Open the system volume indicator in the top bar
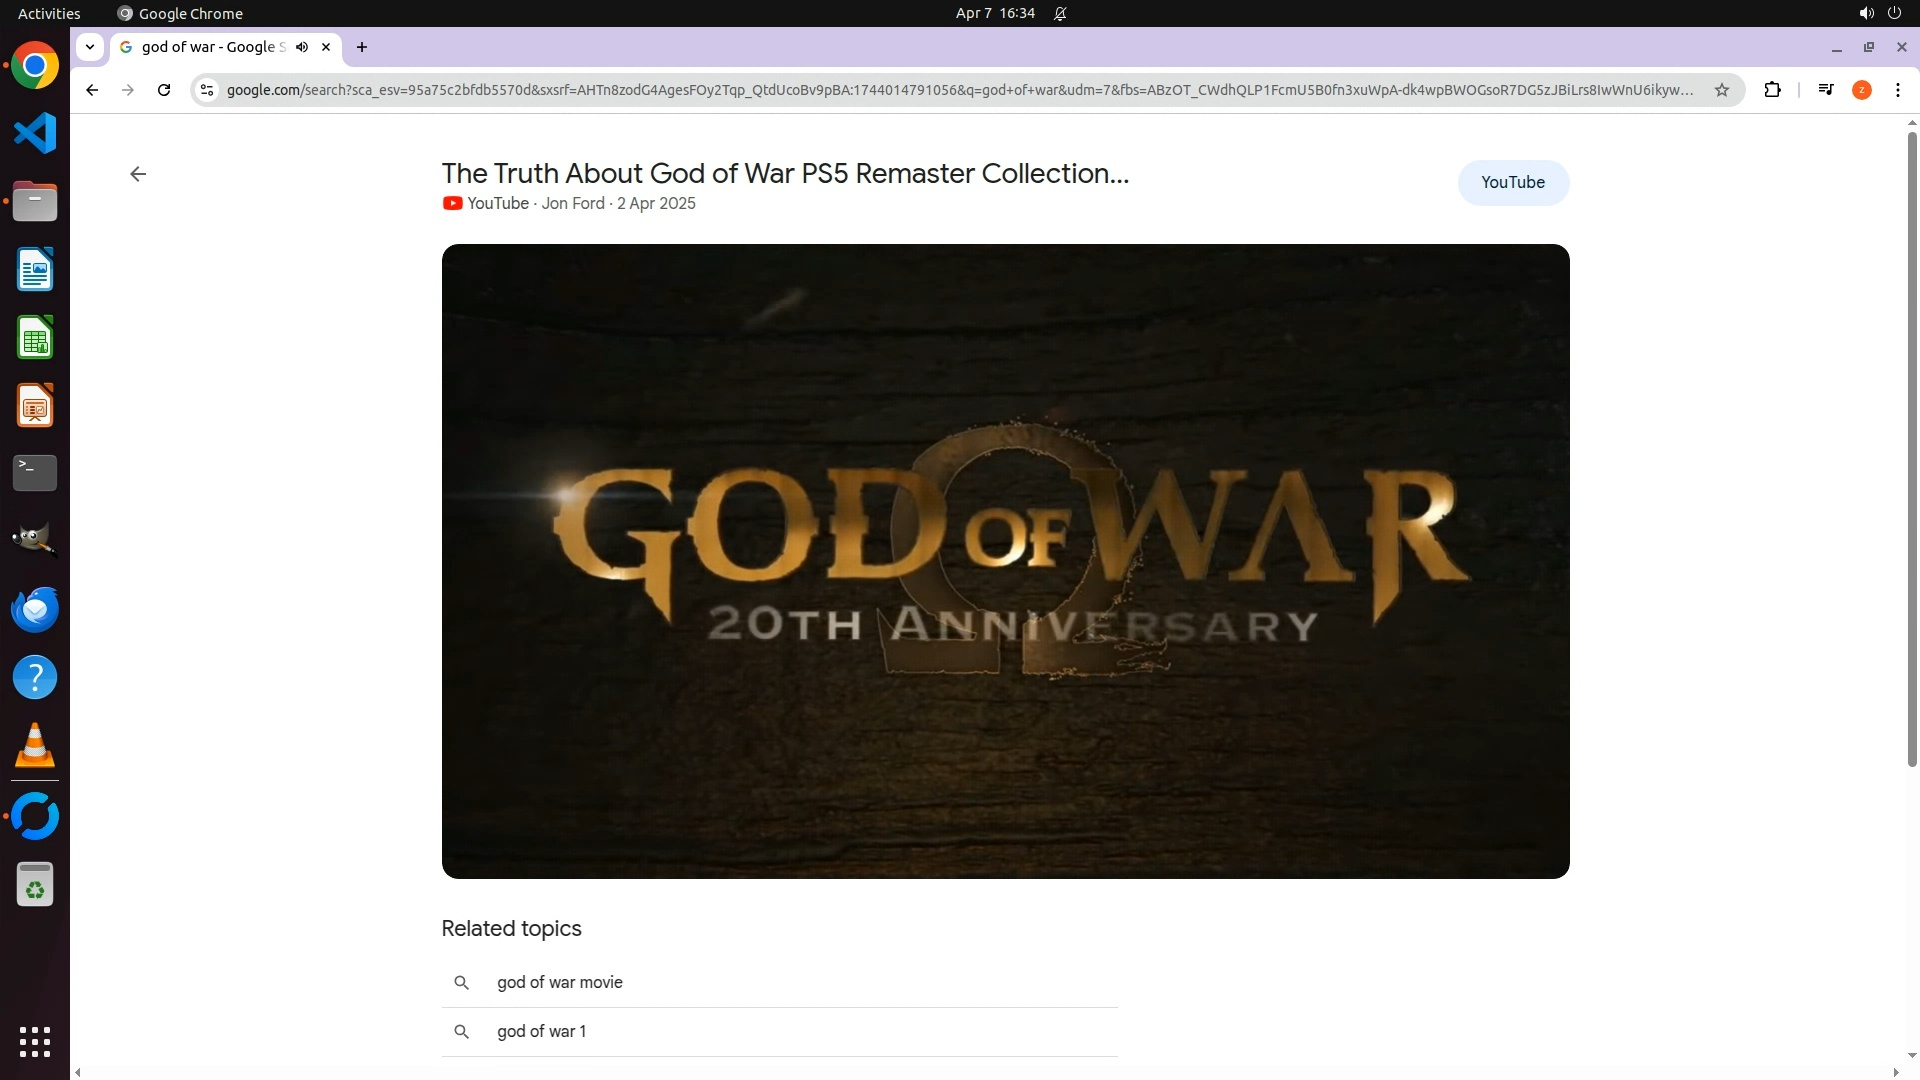Image resolution: width=1920 pixels, height=1080 pixels. [1866, 13]
